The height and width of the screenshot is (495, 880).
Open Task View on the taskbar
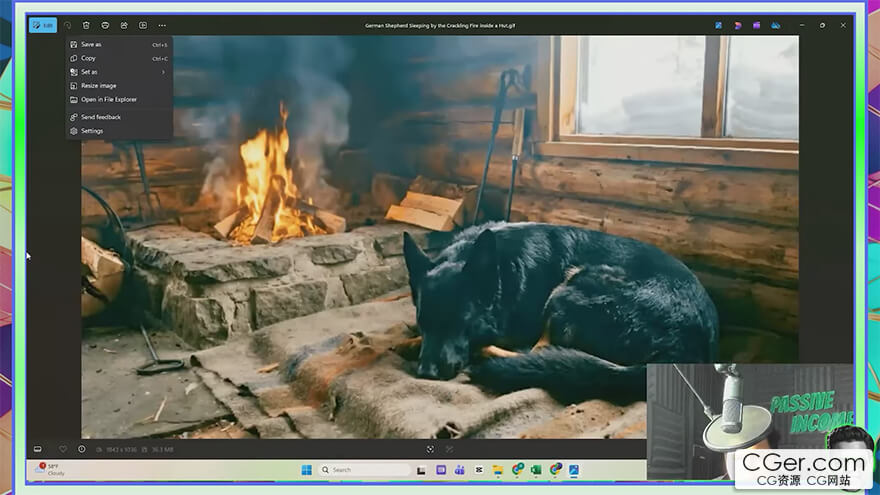click(x=421, y=470)
